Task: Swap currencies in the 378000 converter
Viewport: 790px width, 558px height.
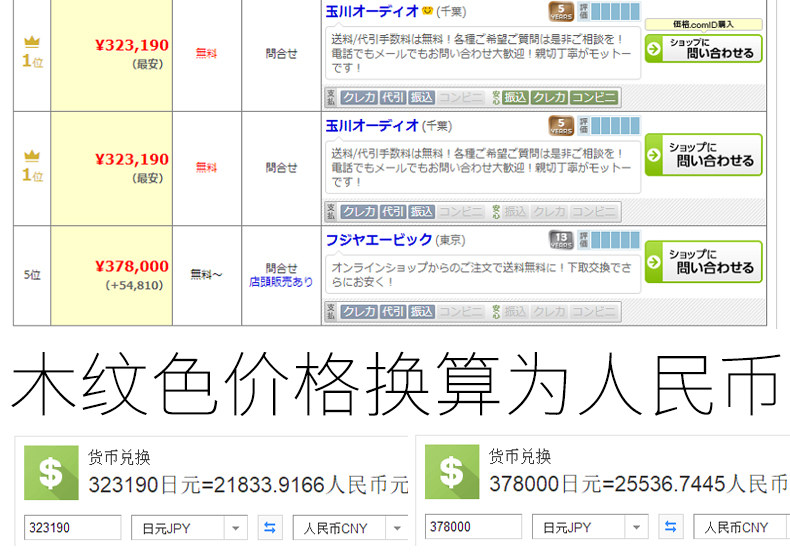Action: point(671,527)
